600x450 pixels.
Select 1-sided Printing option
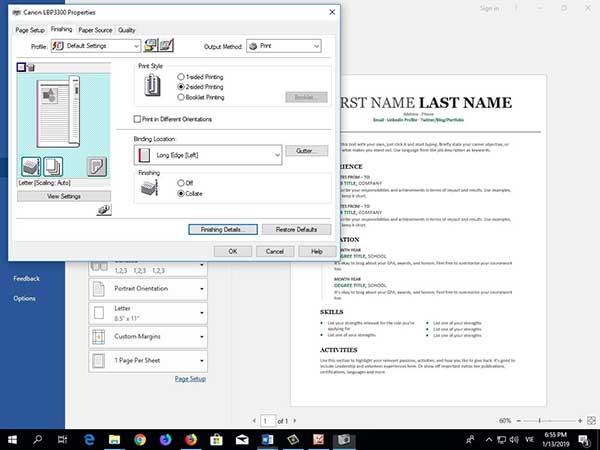pyautogui.click(x=201, y=77)
